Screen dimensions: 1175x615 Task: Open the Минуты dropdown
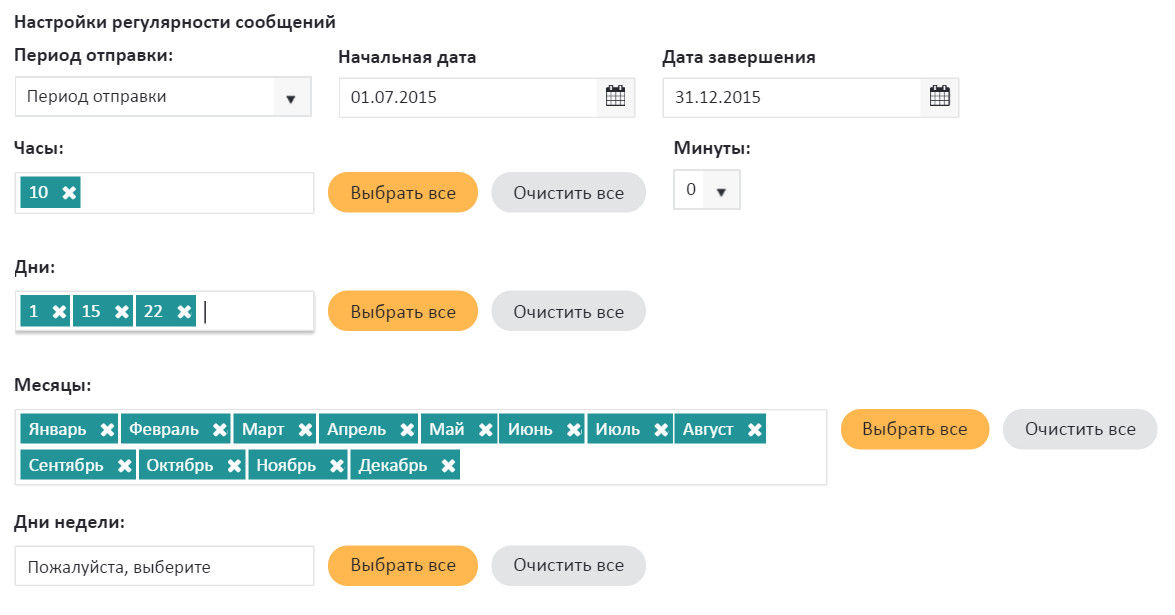coord(720,190)
